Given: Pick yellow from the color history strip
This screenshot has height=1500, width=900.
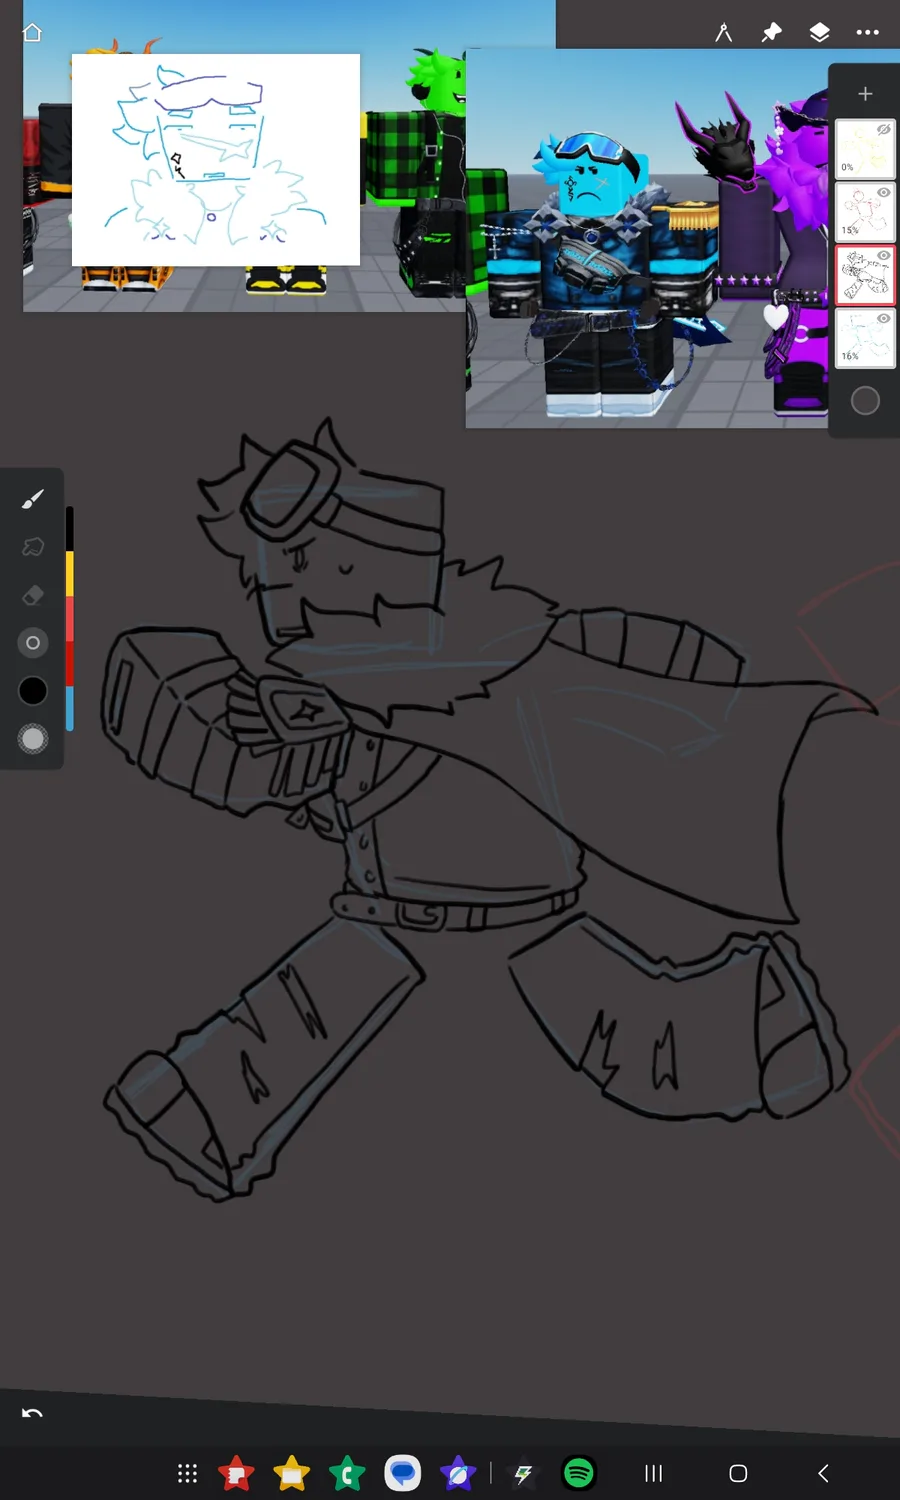Looking at the screenshot, I should 70,573.
